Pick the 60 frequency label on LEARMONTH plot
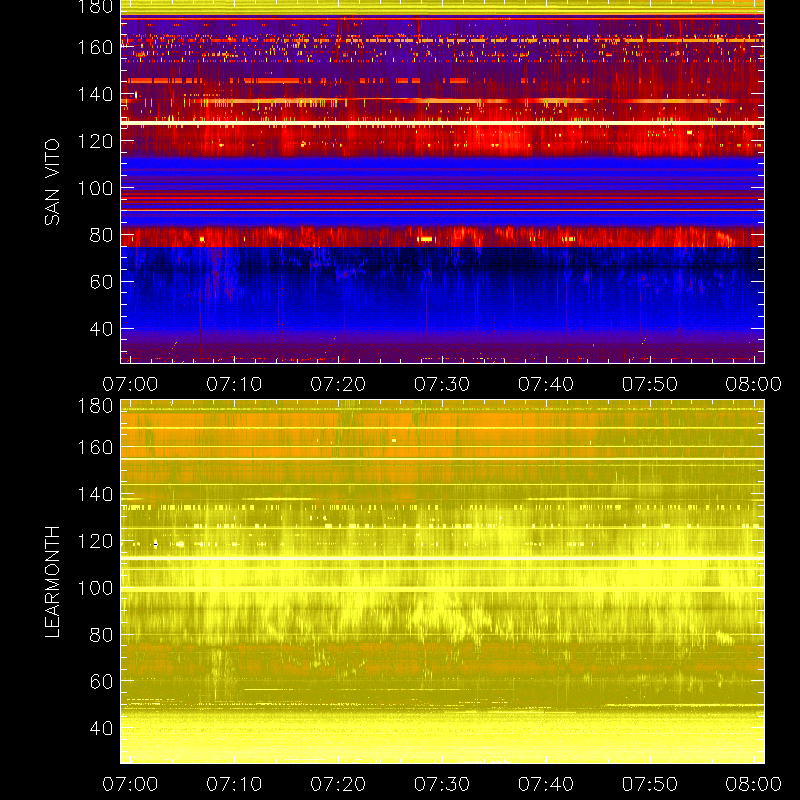800x800 pixels. click(x=102, y=681)
